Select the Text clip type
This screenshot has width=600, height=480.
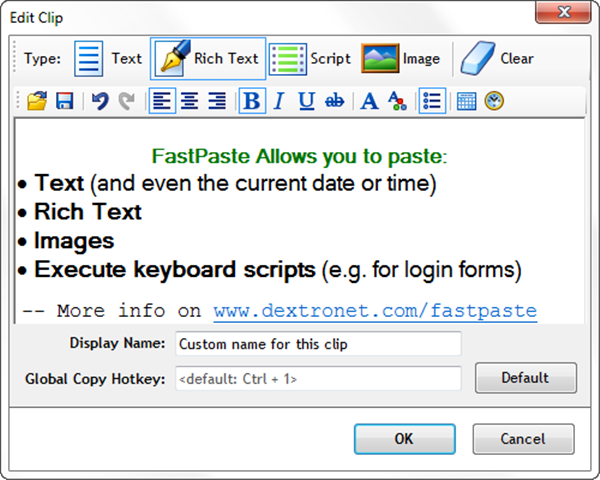point(108,59)
